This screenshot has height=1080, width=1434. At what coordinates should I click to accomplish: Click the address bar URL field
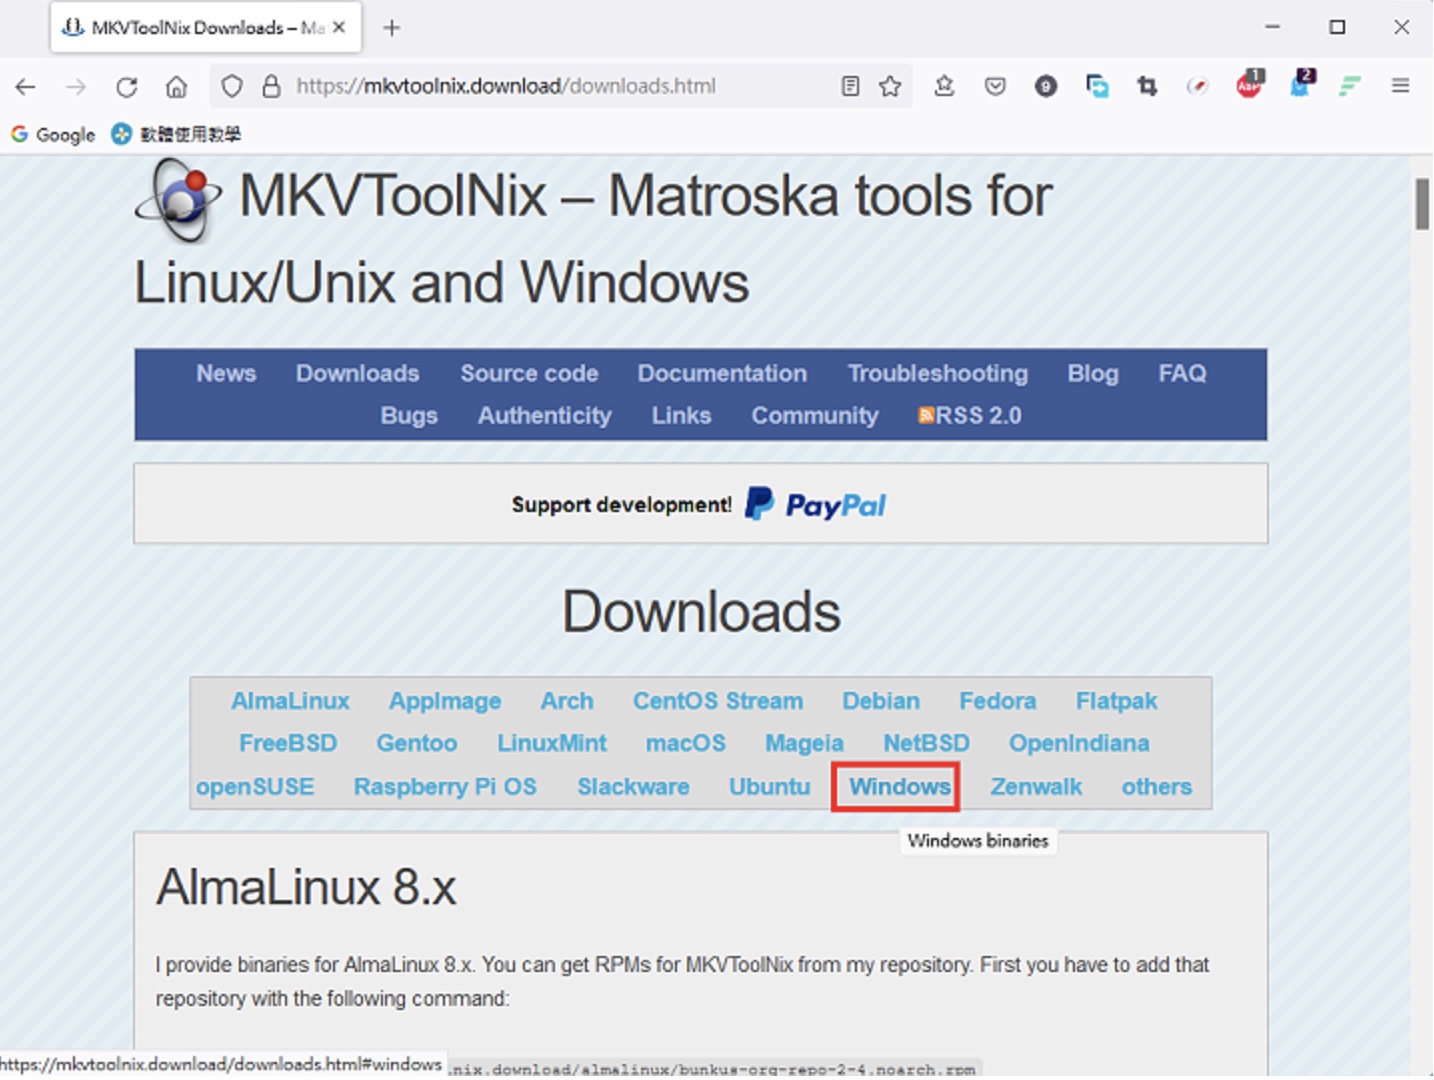tap(560, 87)
